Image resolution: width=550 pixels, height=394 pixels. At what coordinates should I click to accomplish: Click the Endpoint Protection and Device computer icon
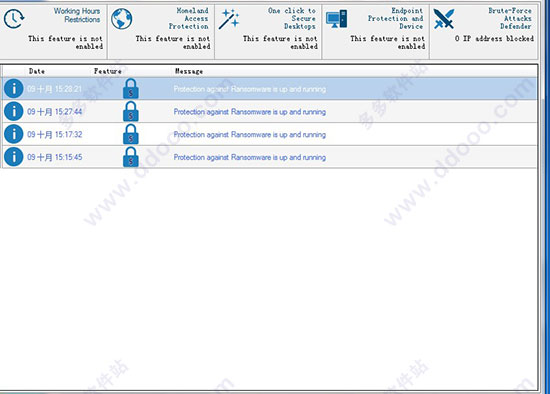[336, 19]
